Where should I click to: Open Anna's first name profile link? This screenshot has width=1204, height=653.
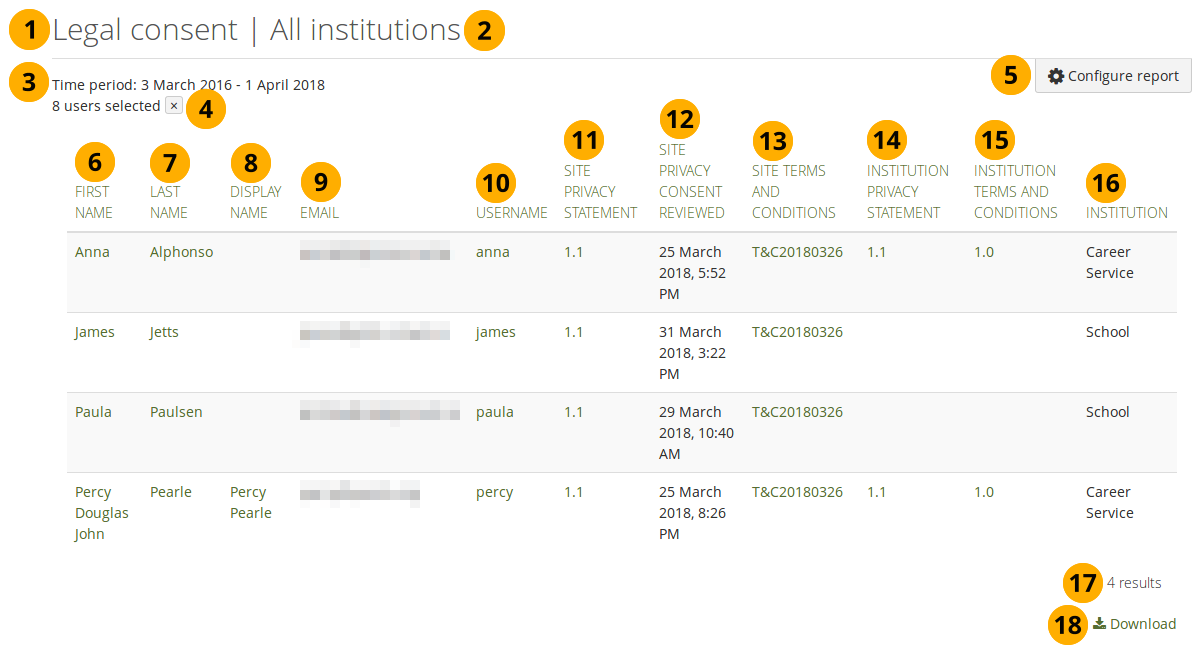(92, 252)
